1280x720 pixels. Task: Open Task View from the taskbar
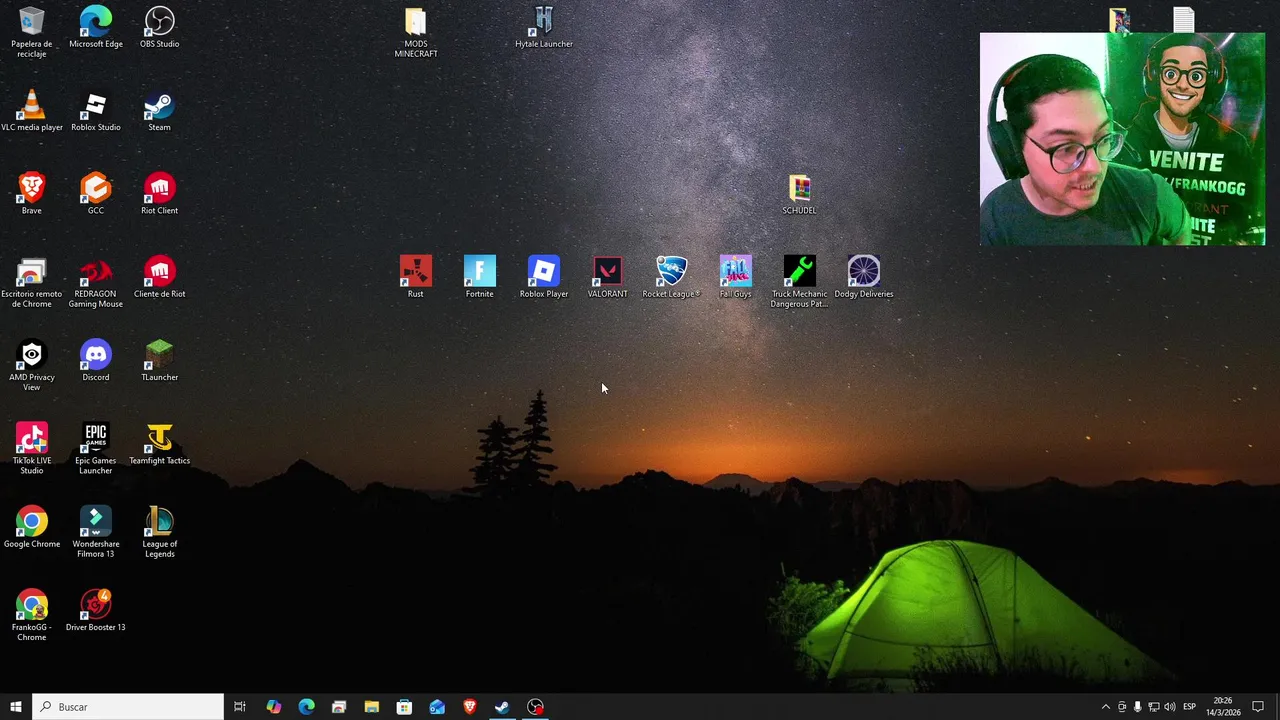click(x=240, y=707)
